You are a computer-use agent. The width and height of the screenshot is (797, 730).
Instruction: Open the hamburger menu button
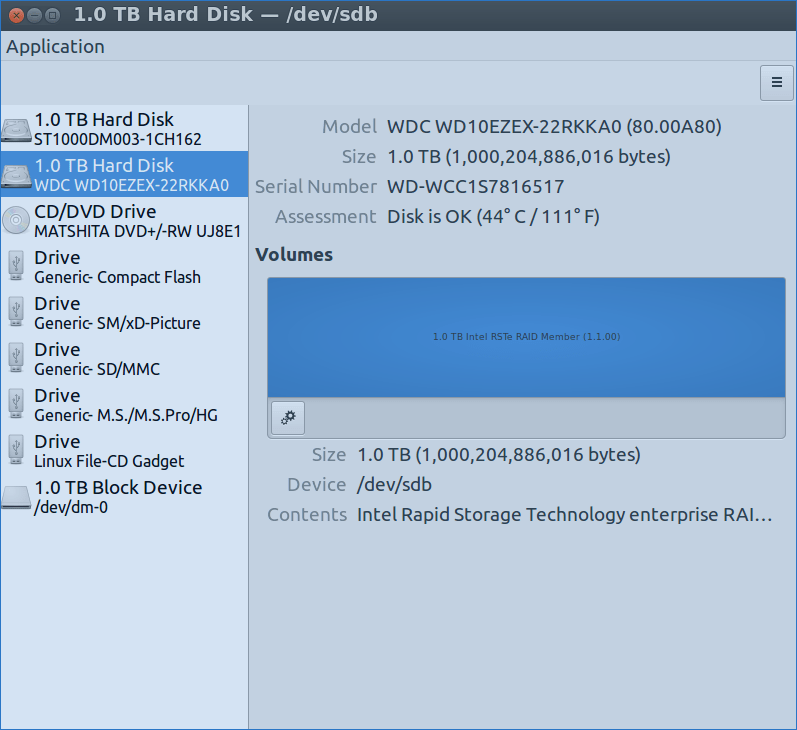[x=776, y=82]
